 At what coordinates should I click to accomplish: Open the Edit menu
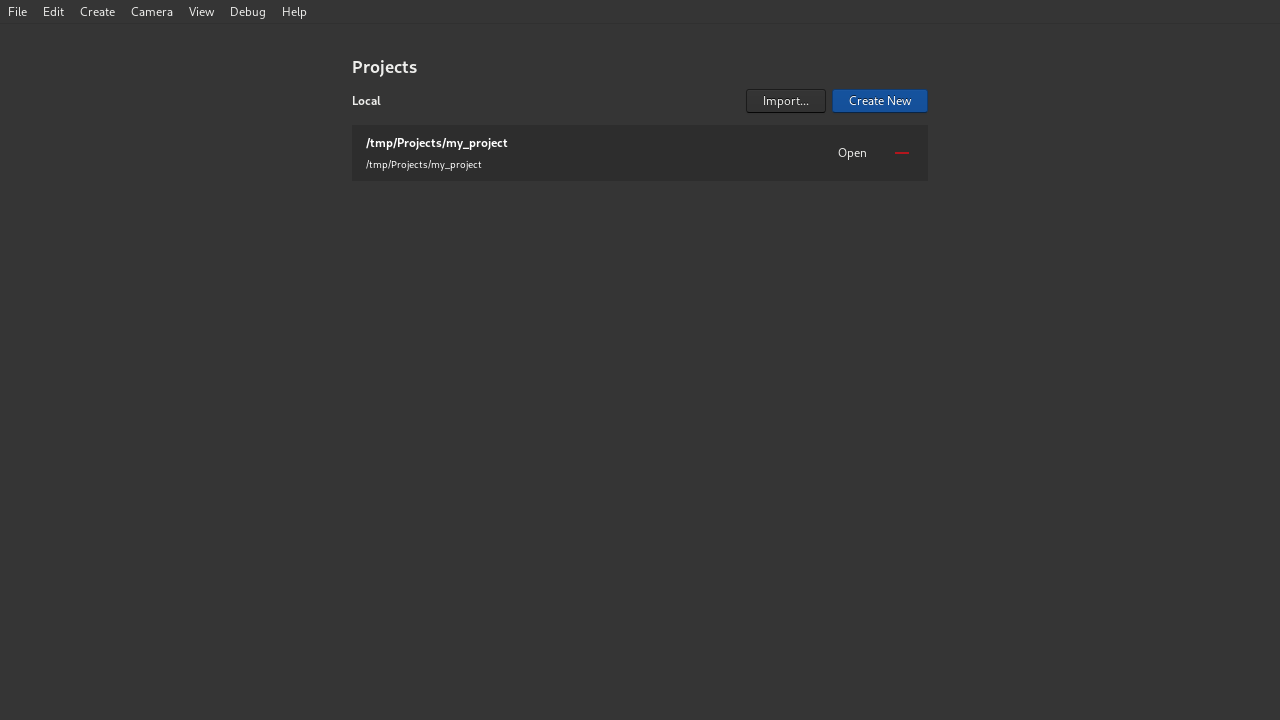coord(52,12)
